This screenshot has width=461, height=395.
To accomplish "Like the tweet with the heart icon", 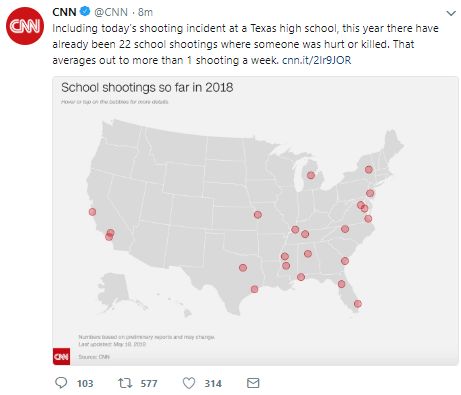I will 189,383.
